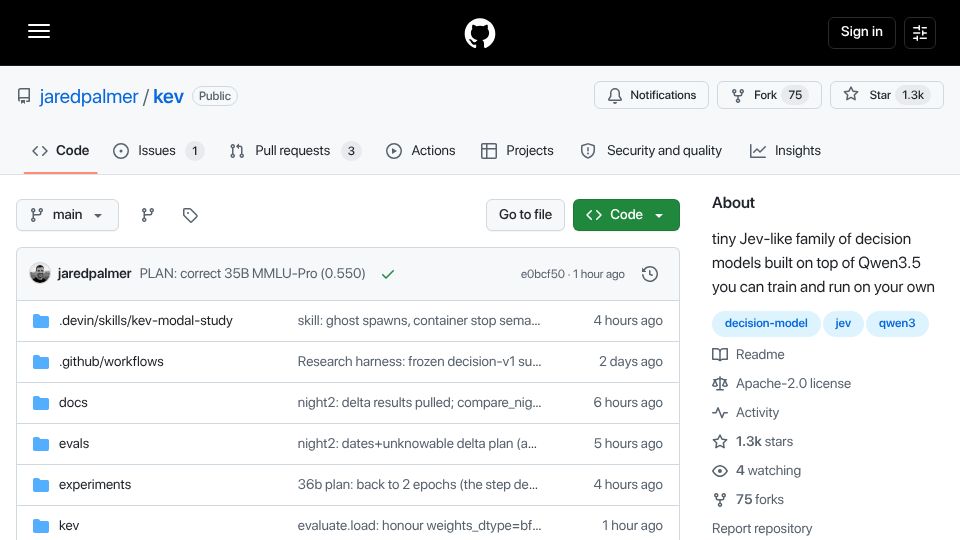The image size is (960, 540).
Task: Go to the GitHub homepage logo
Action: tap(479, 33)
